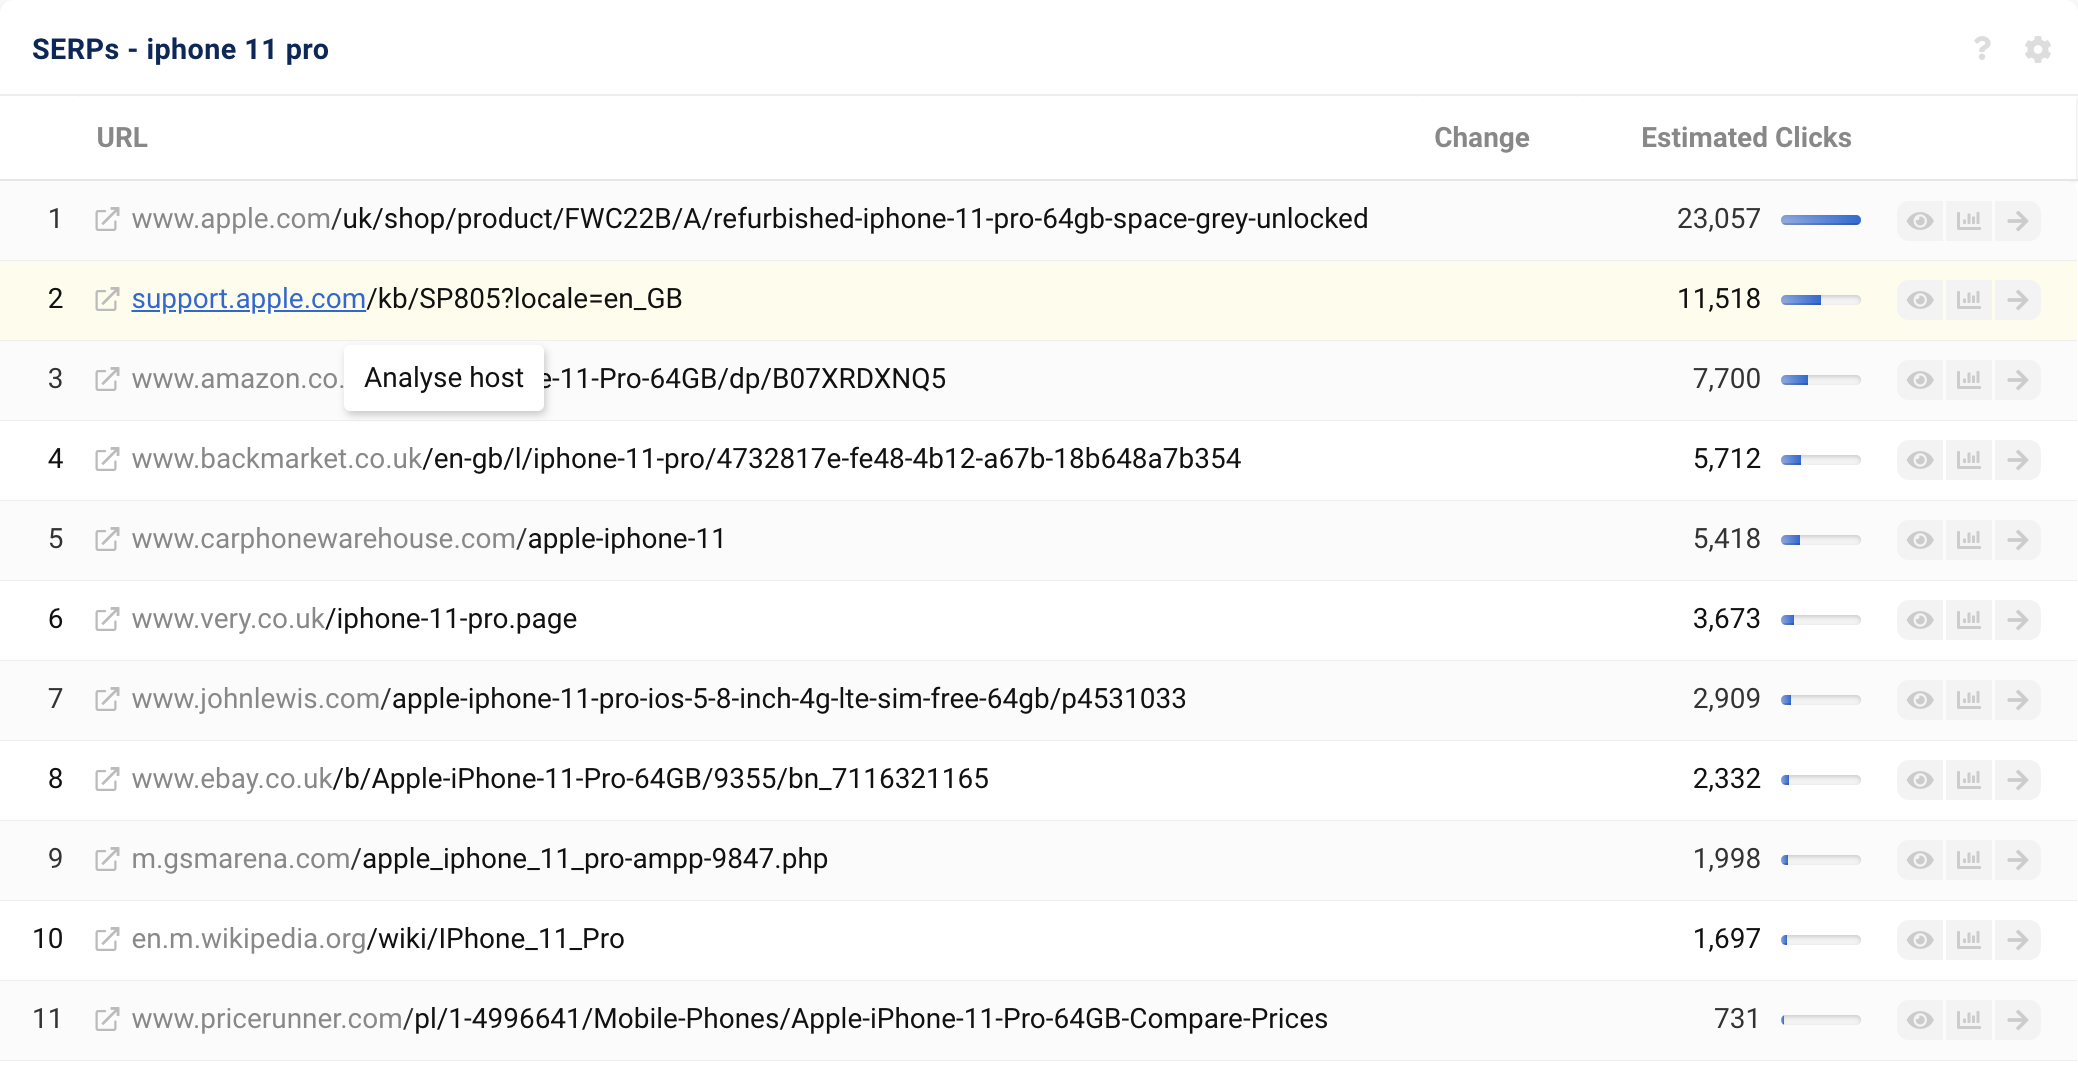Click the www.very.co.uk host link
The width and height of the screenshot is (2078, 1075).
coord(229,619)
